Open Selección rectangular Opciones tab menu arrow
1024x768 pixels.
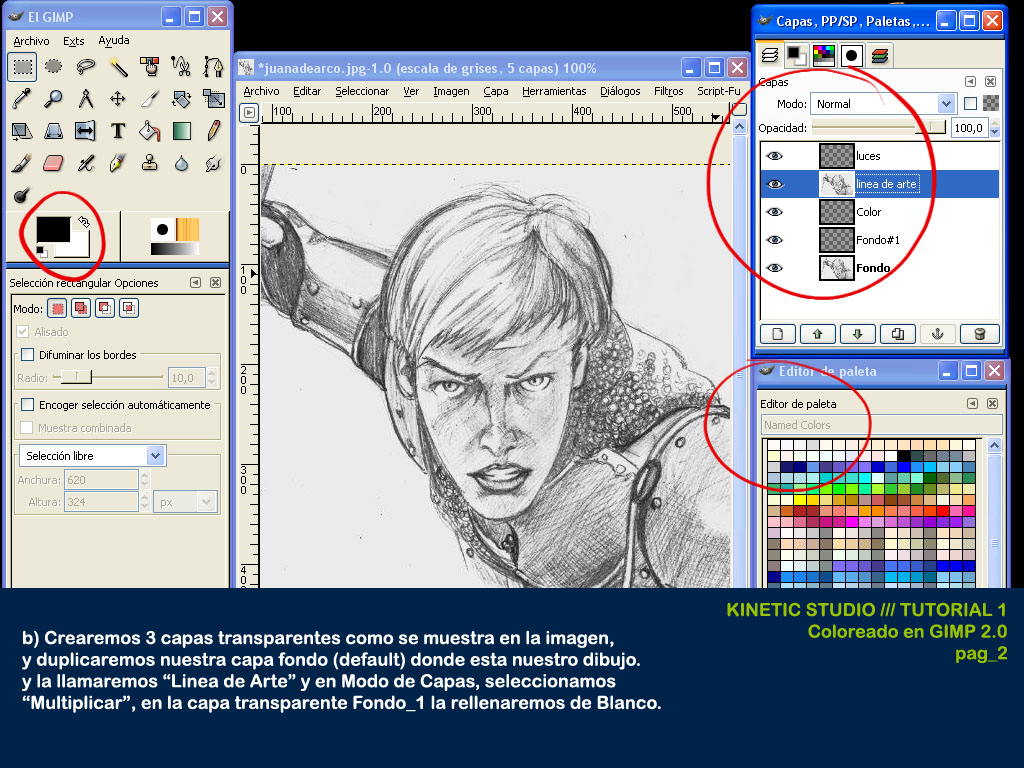pos(195,283)
